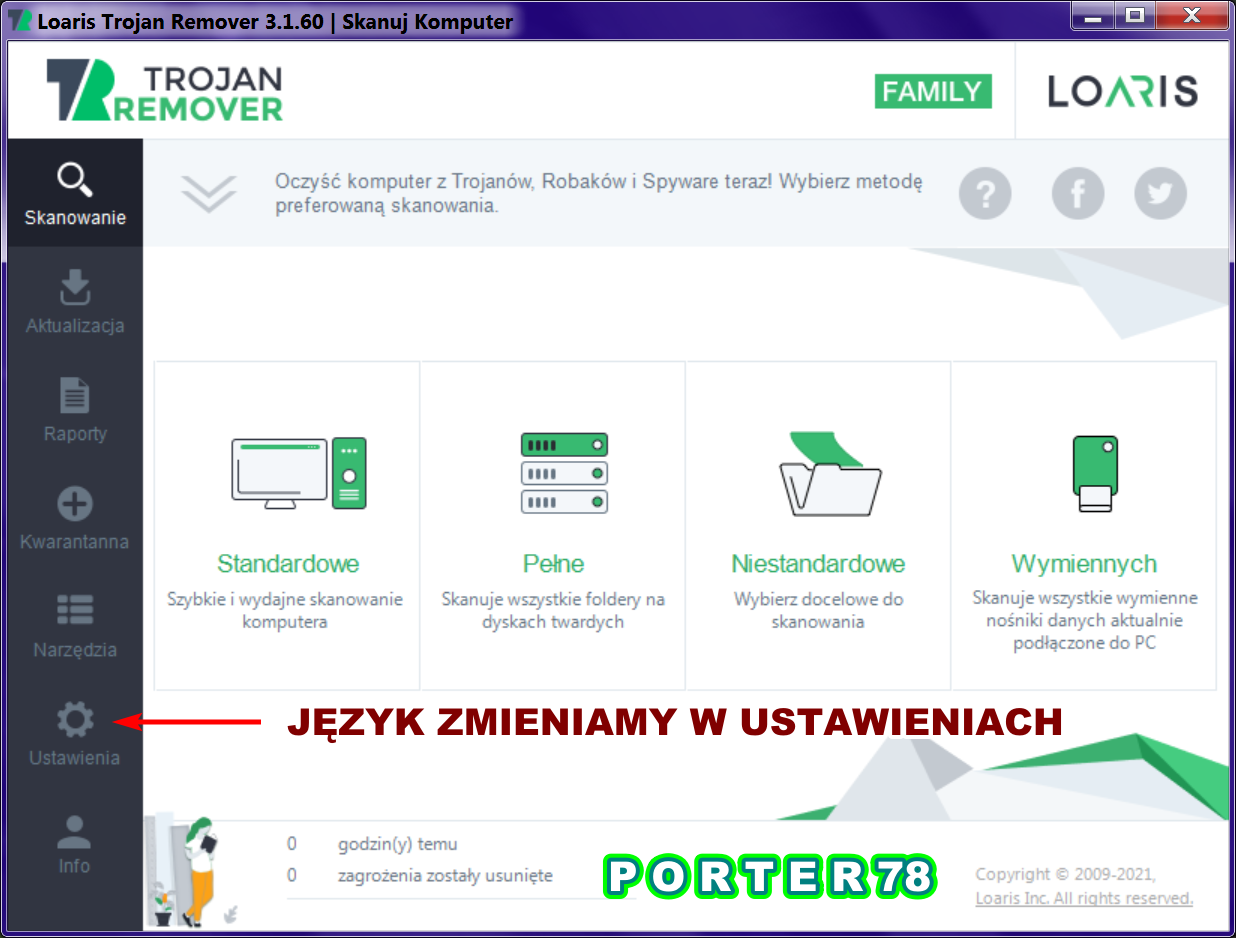Close the Loaris Trojan Remover window
Screen dimensions: 1236x938
(x=1191, y=16)
